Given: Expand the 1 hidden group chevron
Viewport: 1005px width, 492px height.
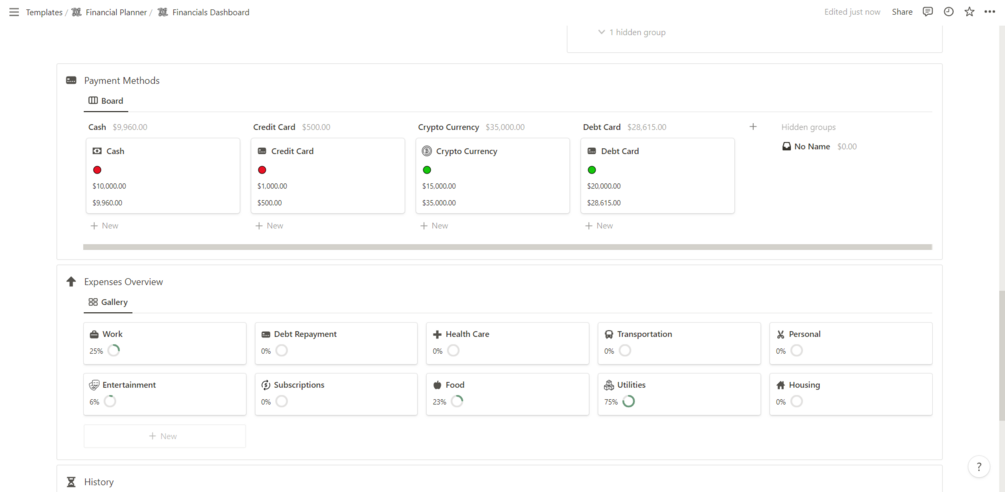Looking at the screenshot, I should pos(601,32).
